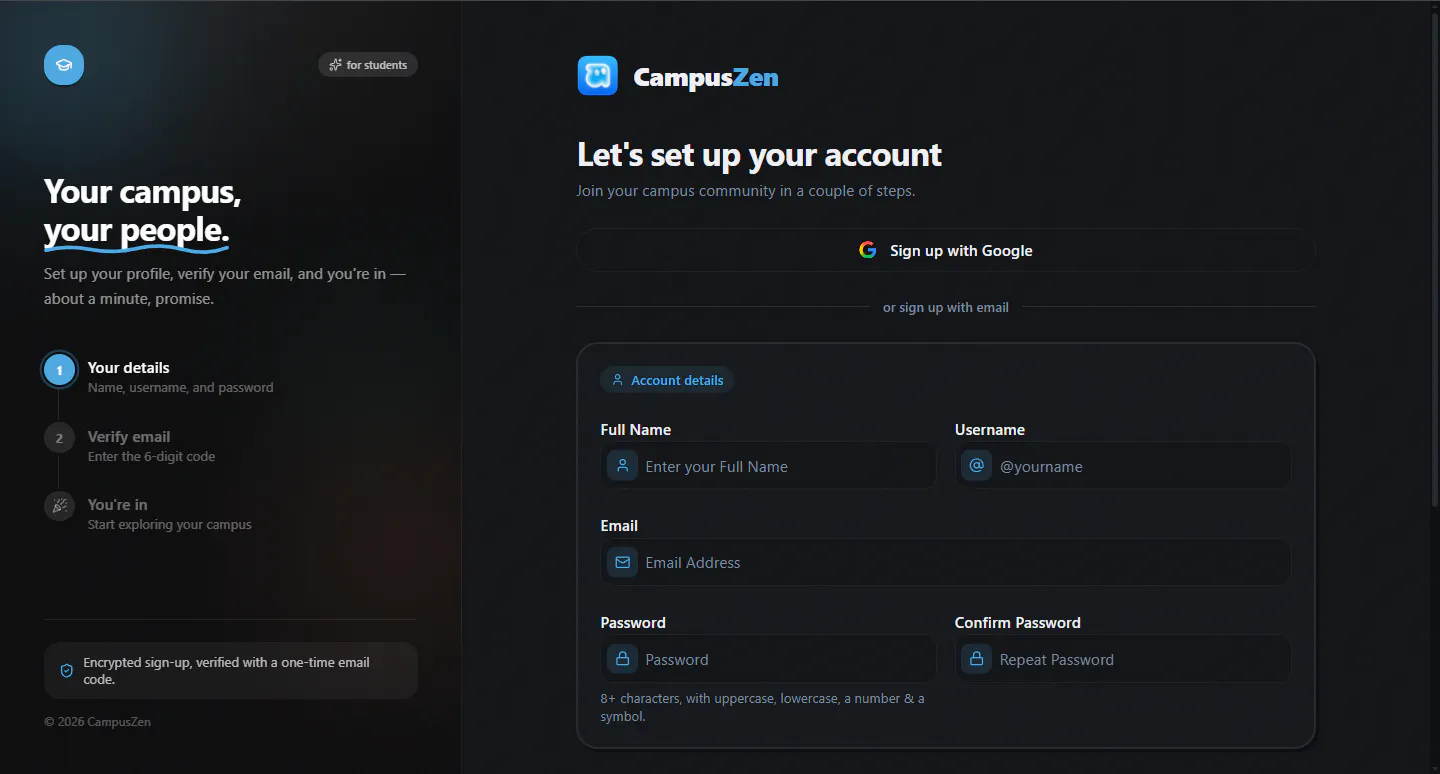Click the party popper icon for You're in
Image resolution: width=1440 pixels, height=774 pixels.
point(59,506)
